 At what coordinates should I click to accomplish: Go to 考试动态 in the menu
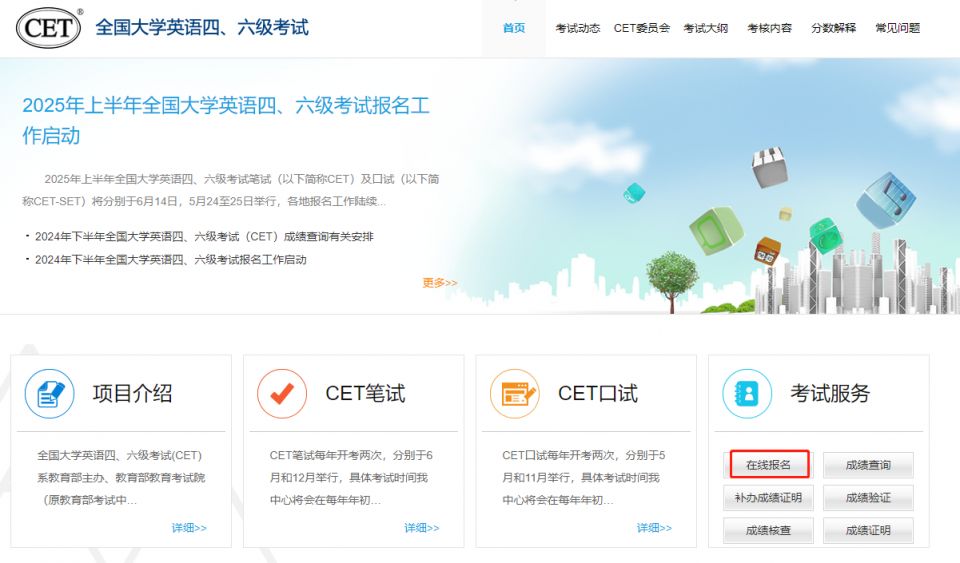577,28
